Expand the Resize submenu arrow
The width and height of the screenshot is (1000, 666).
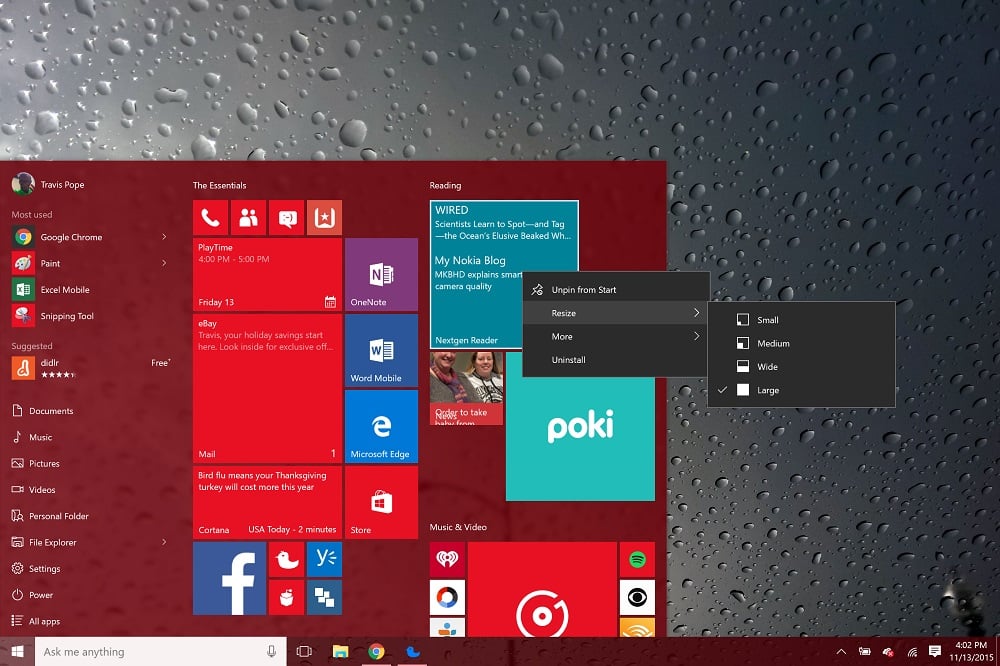click(696, 313)
